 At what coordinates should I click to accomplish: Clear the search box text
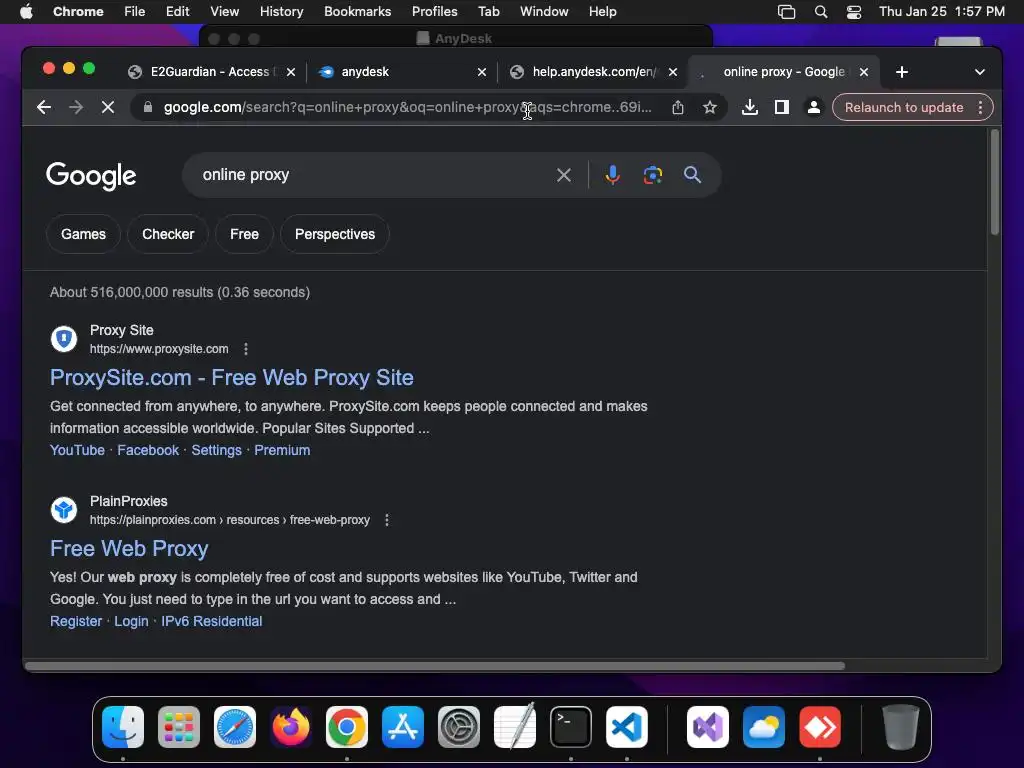pos(564,175)
